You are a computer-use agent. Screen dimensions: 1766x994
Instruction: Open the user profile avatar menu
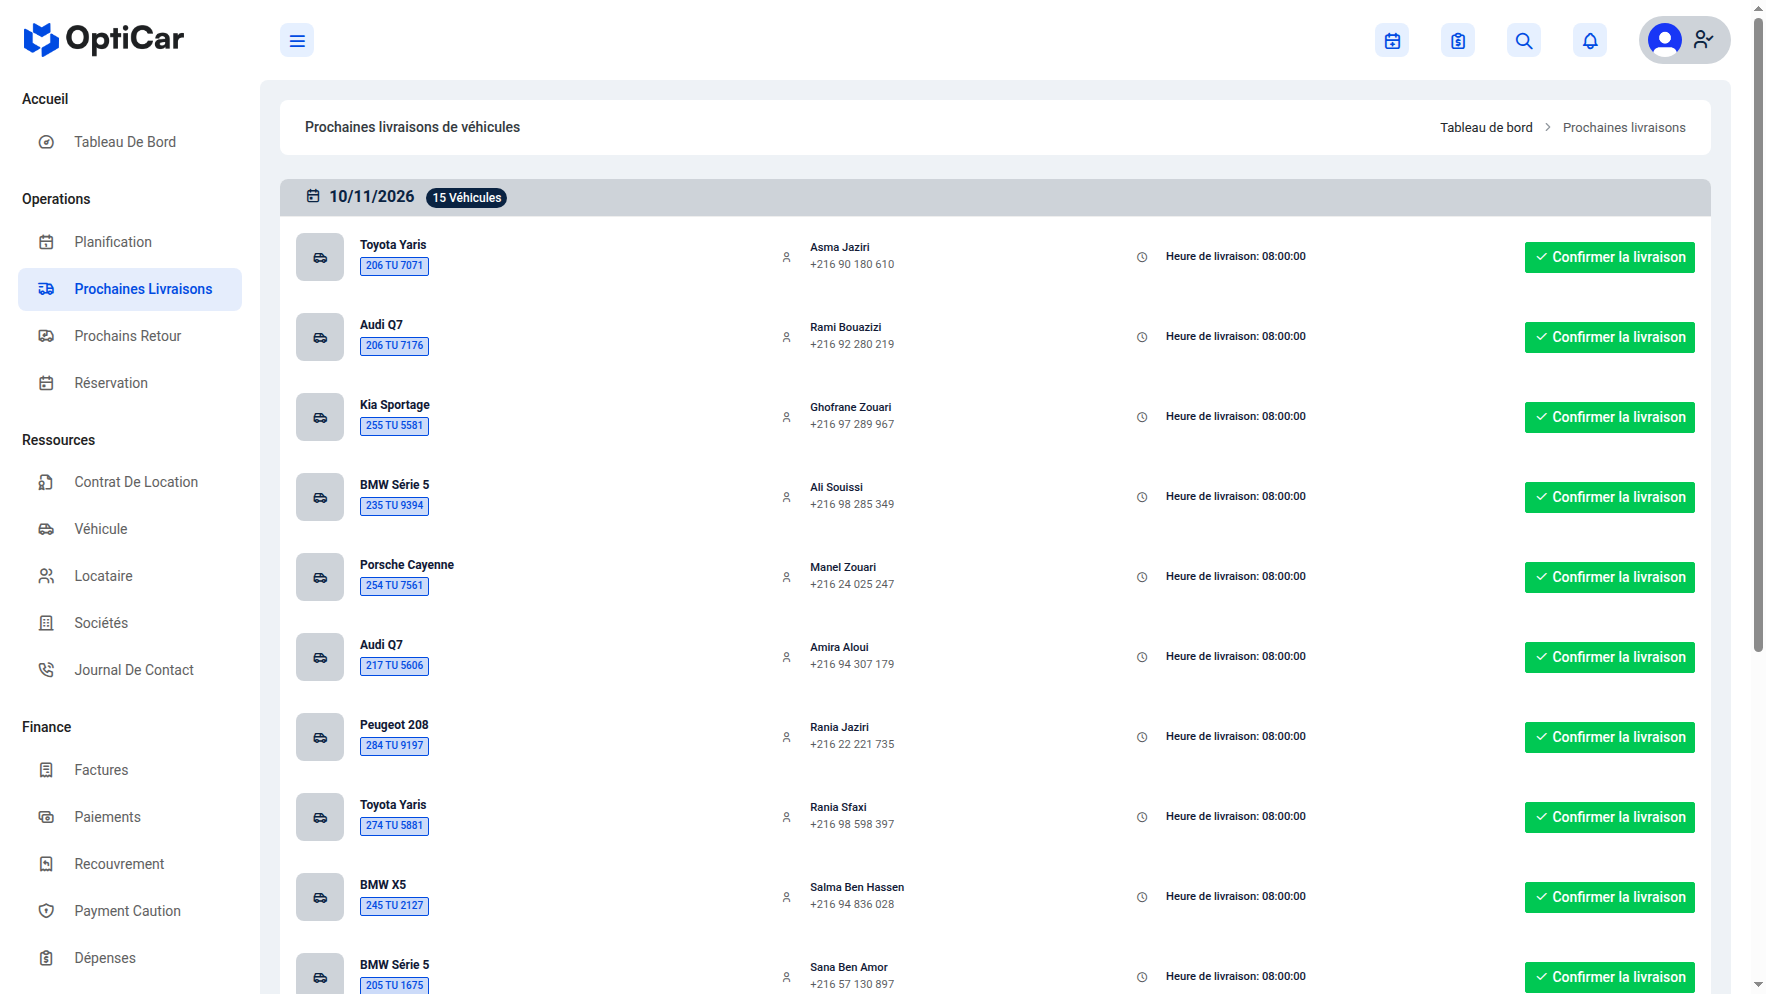[1684, 40]
